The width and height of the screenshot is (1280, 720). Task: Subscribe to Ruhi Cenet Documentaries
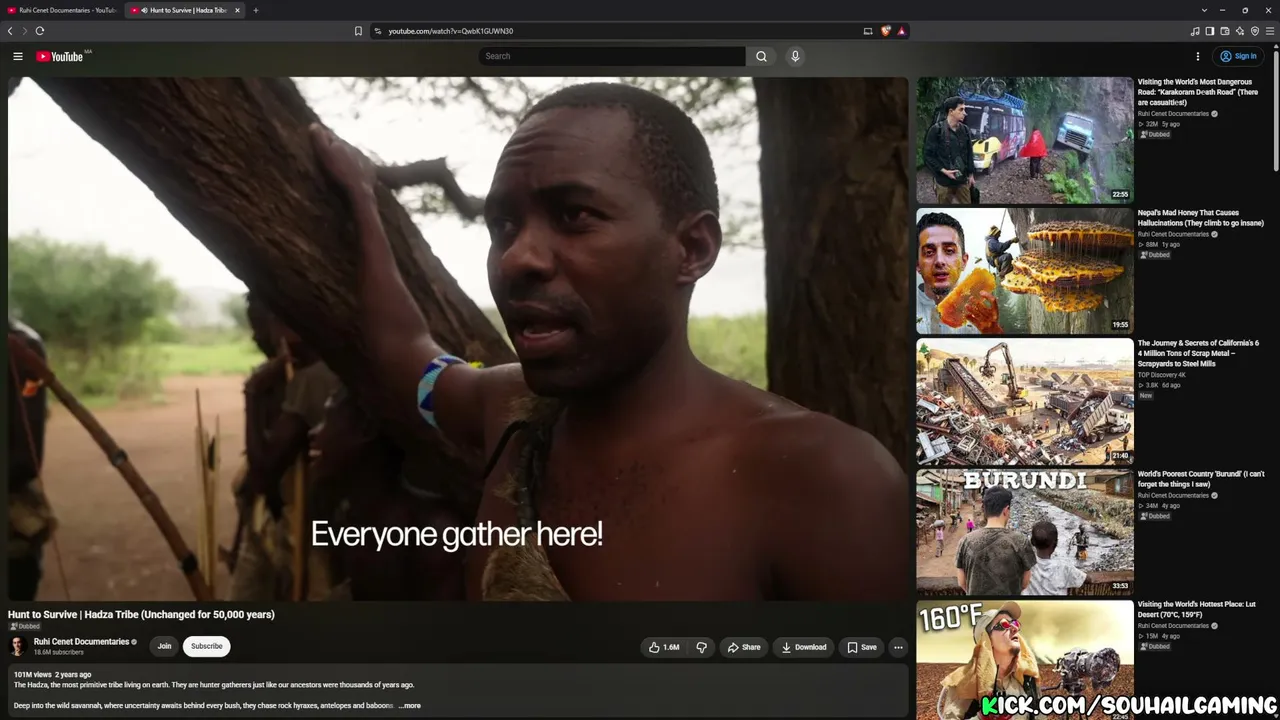pyautogui.click(x=207, y=646)
